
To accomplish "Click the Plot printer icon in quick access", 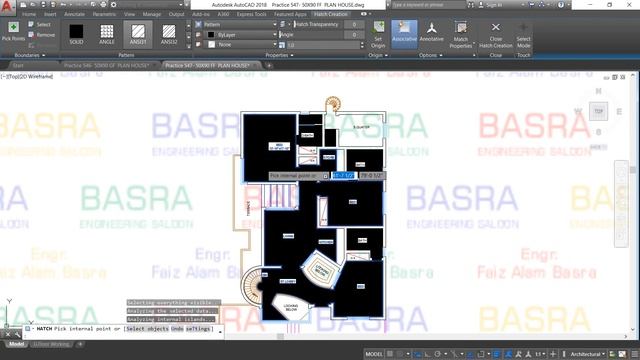I will [x=103, y=4].
